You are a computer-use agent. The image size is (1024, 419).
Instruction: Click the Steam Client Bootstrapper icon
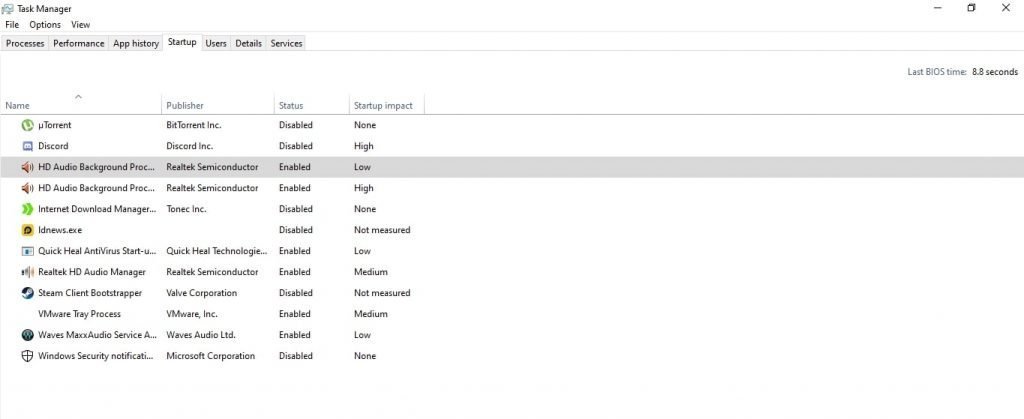click(28, 293)
